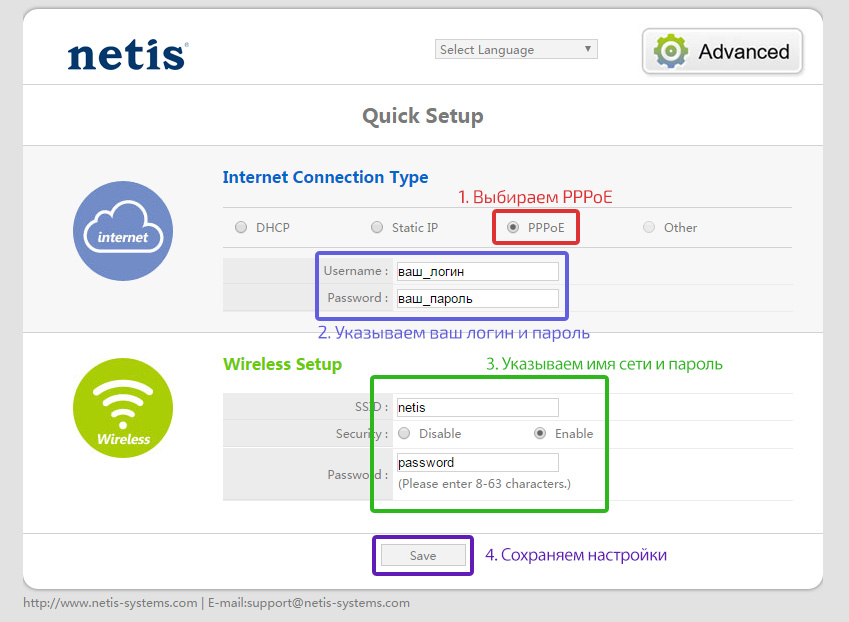Click the Save button
The width and height of the screenshot is (849, 622).
[423, 555]
